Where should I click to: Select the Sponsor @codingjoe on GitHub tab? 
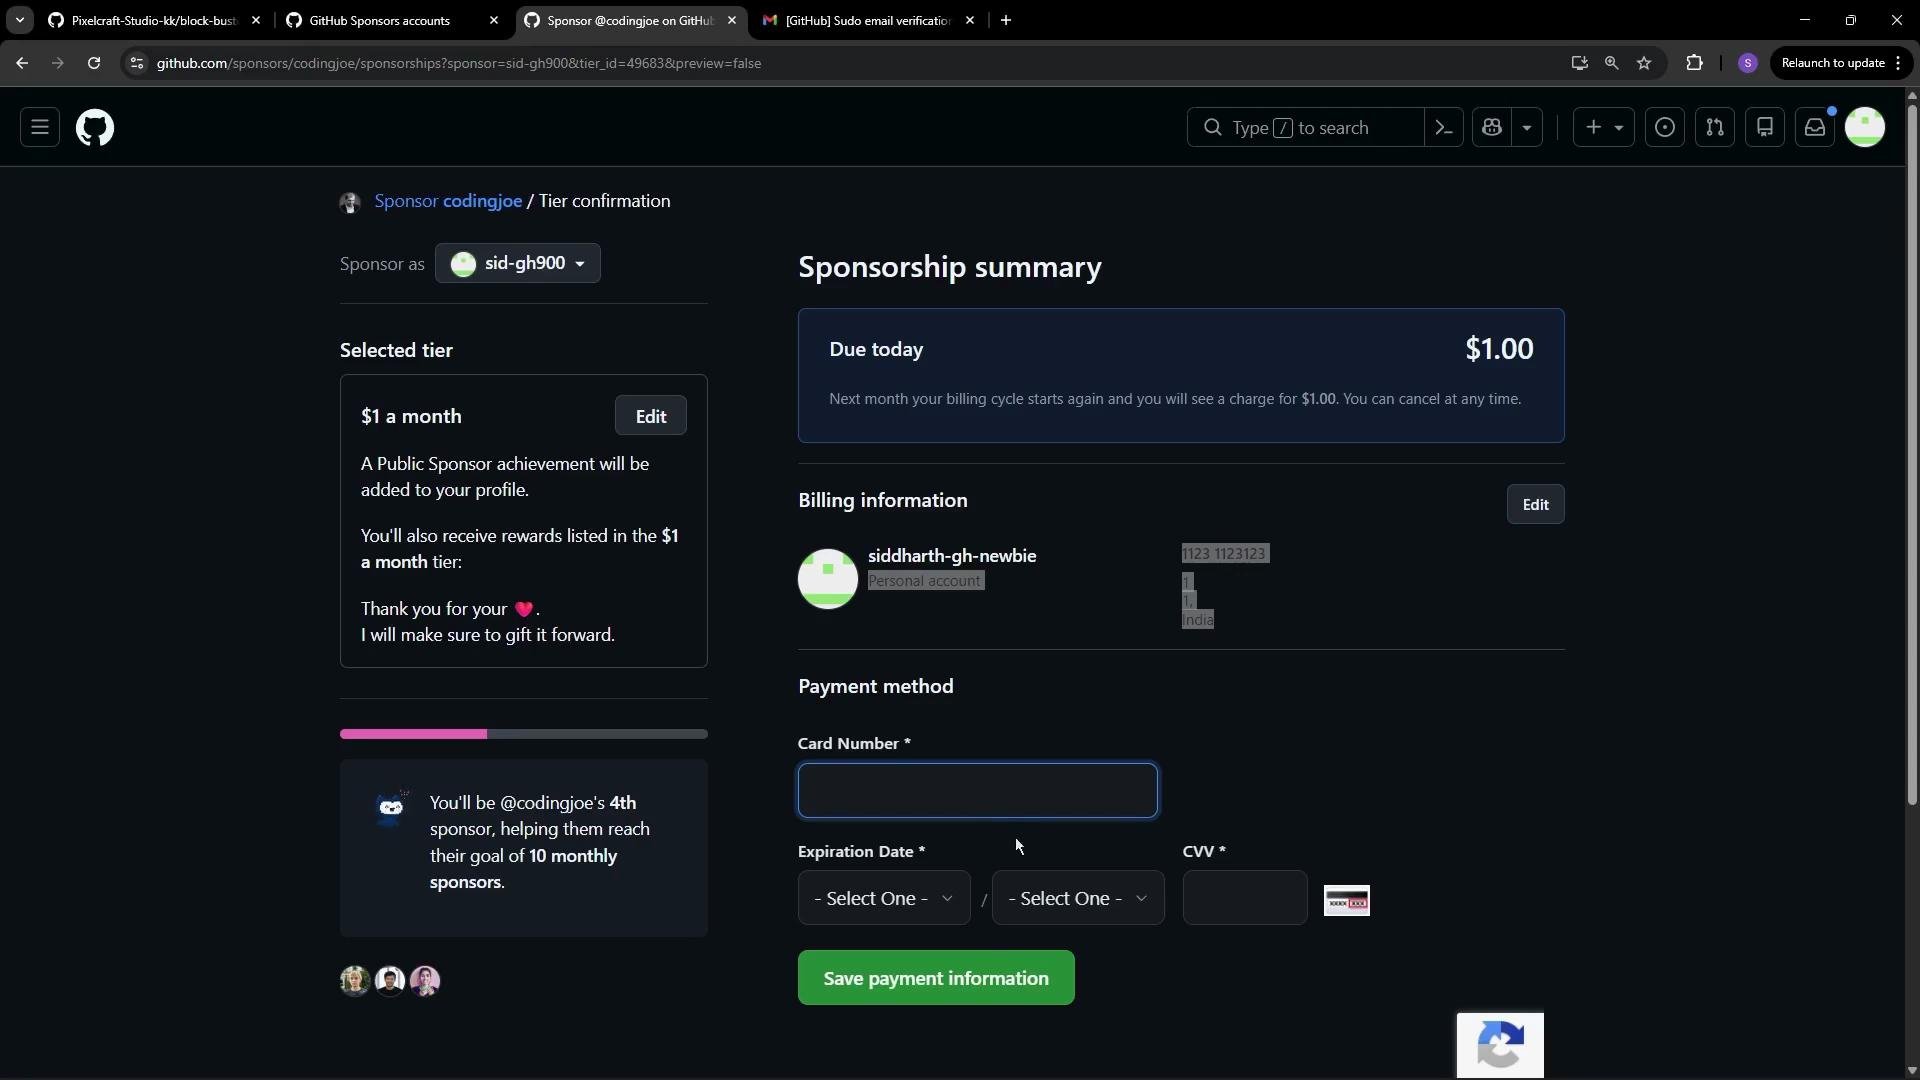pos(630,20)
